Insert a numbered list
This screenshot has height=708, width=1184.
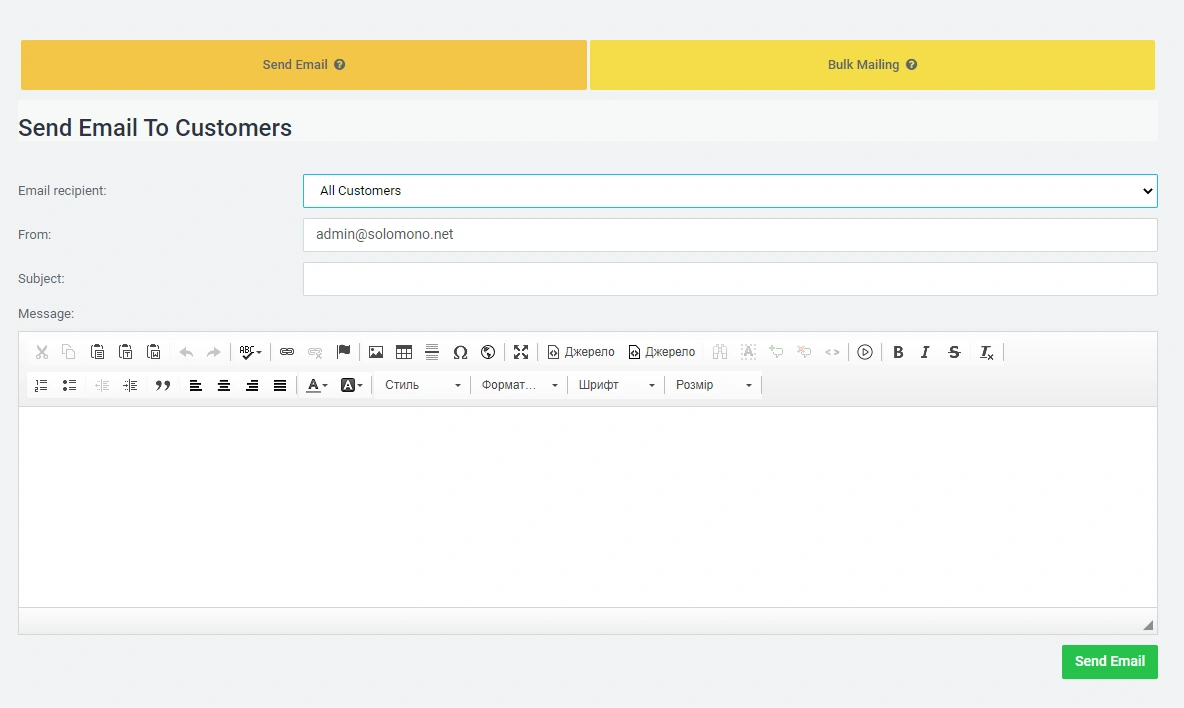[x=41, y=385]
